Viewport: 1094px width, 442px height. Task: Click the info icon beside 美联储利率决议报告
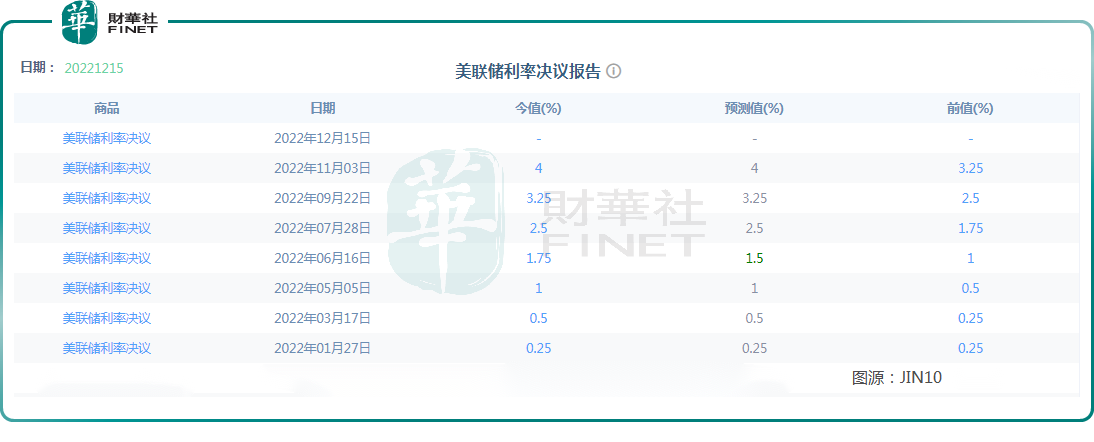click(613, 71)
